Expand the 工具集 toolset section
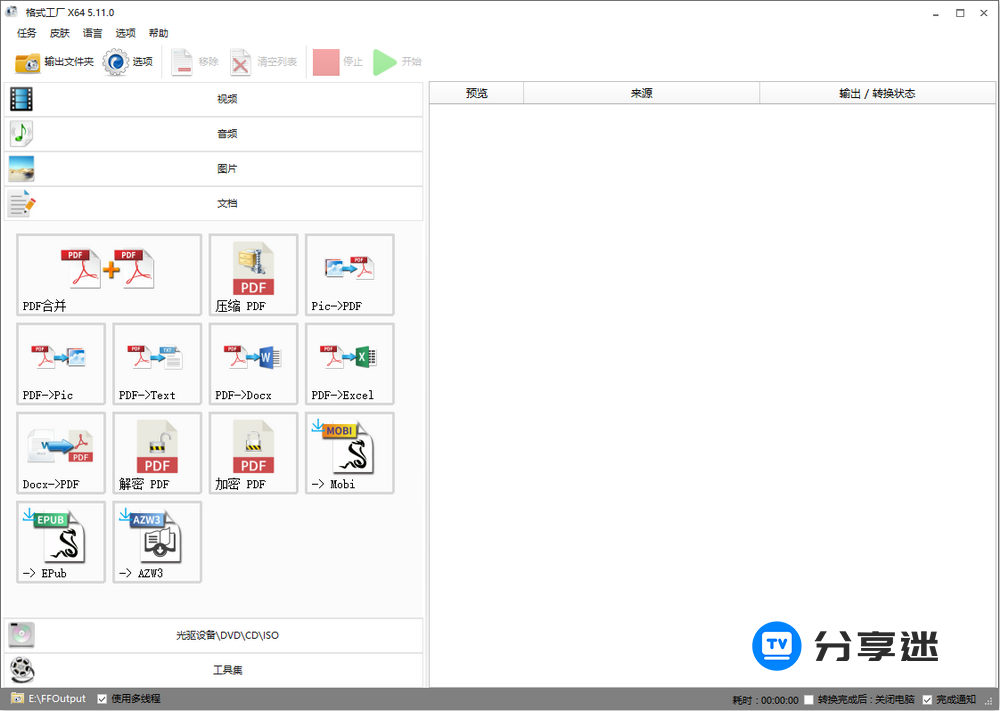1000x711 pixels. tap(227, 670)
